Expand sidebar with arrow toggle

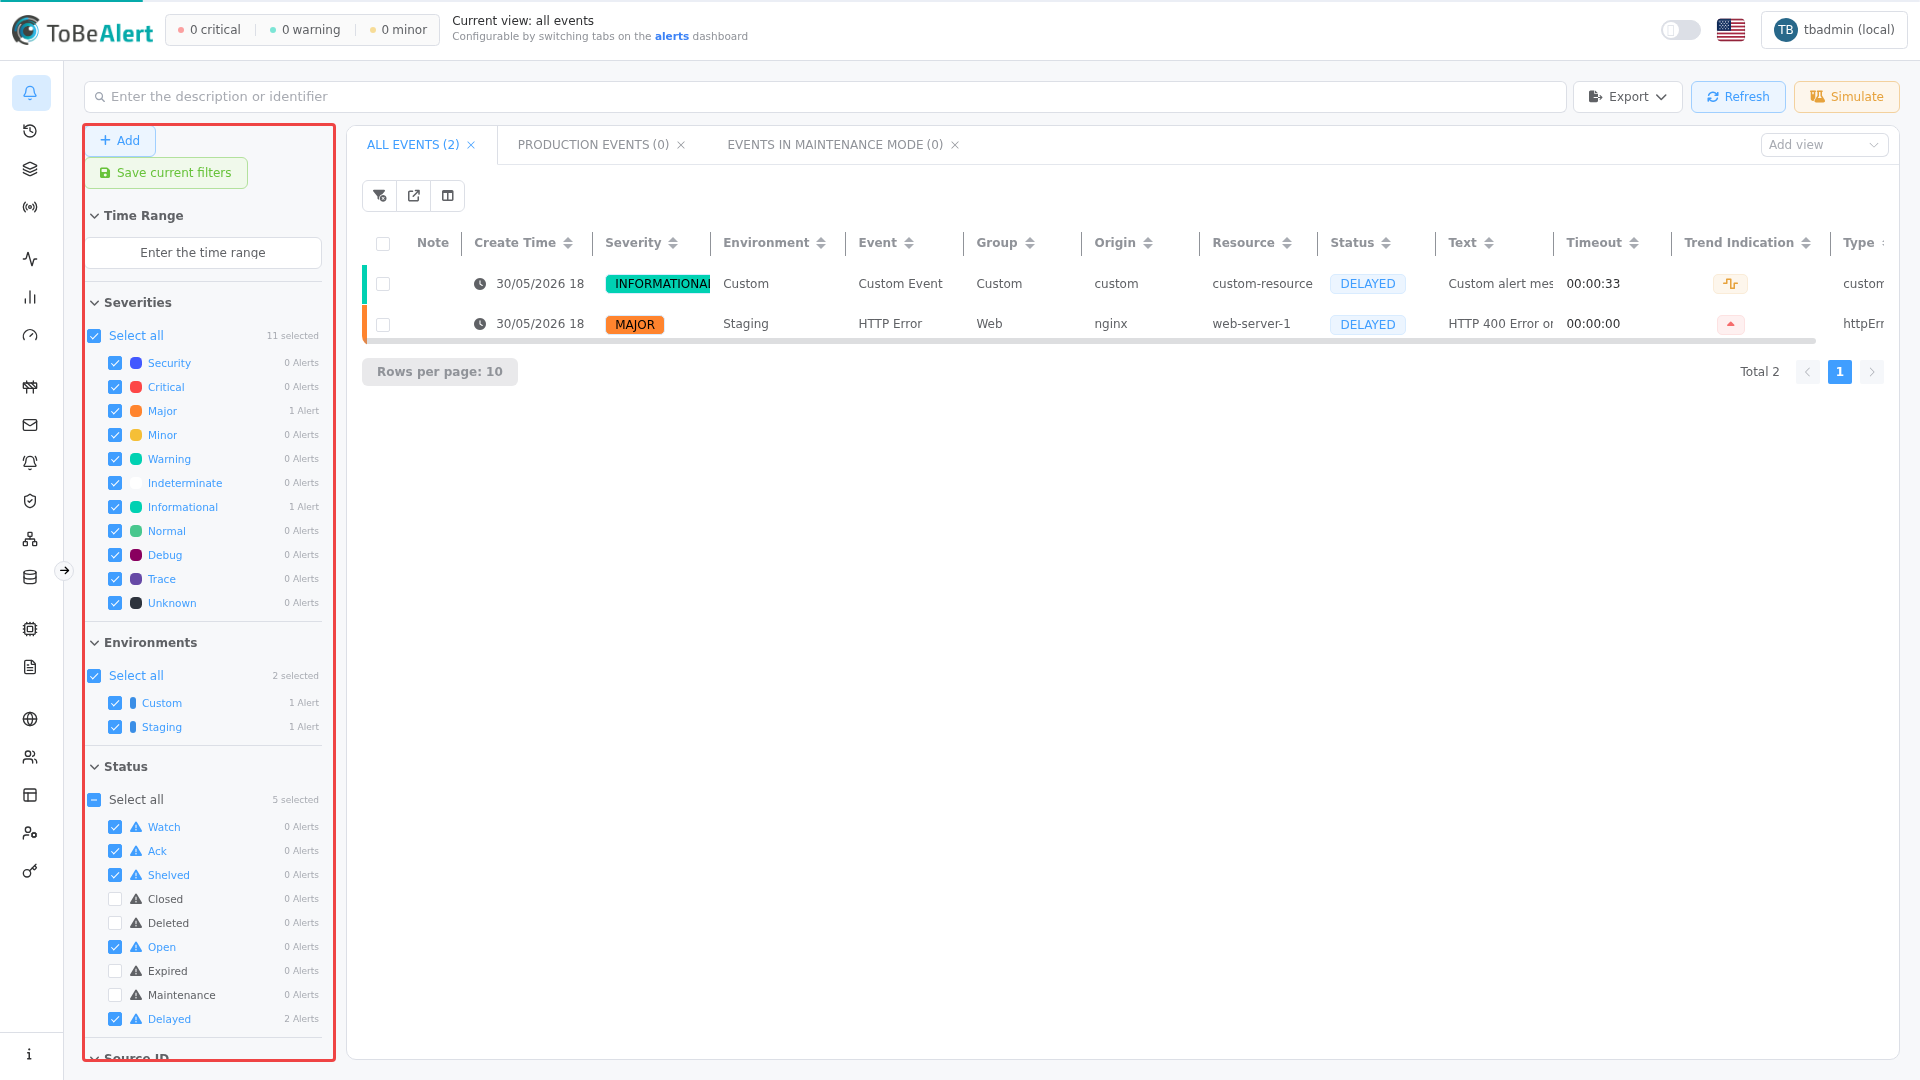click(64, 571)
